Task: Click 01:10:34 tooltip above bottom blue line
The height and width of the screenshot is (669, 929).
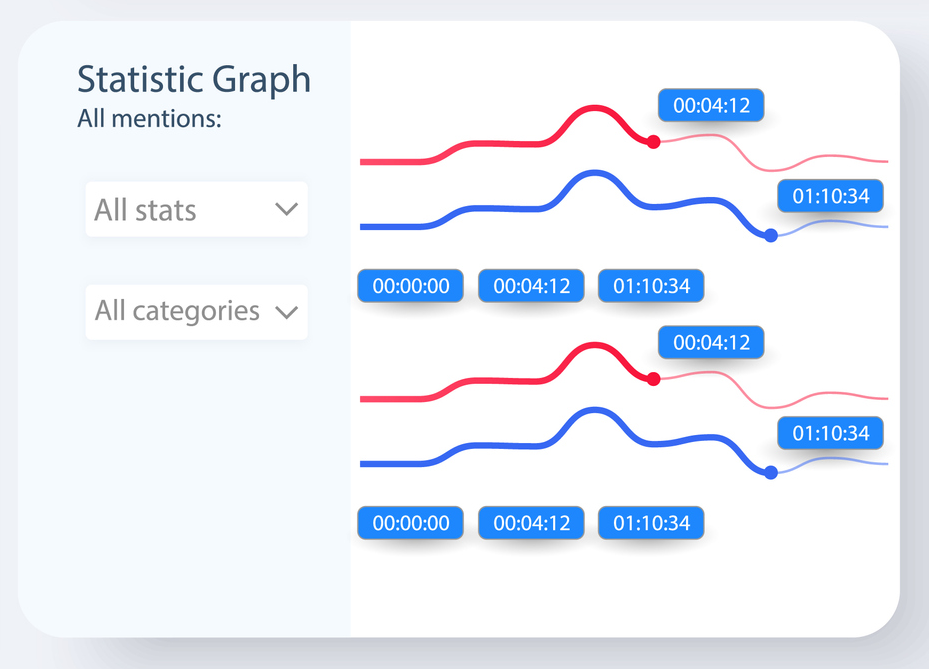Action: tap(831, 433)
